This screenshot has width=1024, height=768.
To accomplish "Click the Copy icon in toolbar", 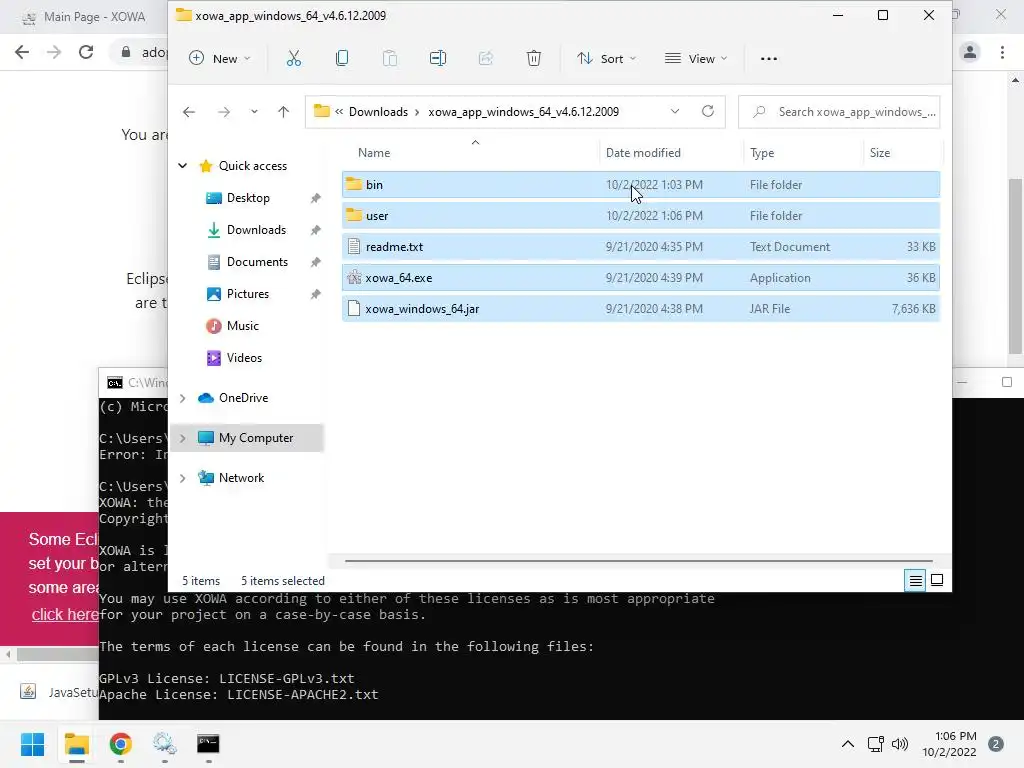I will coord(342,59).
